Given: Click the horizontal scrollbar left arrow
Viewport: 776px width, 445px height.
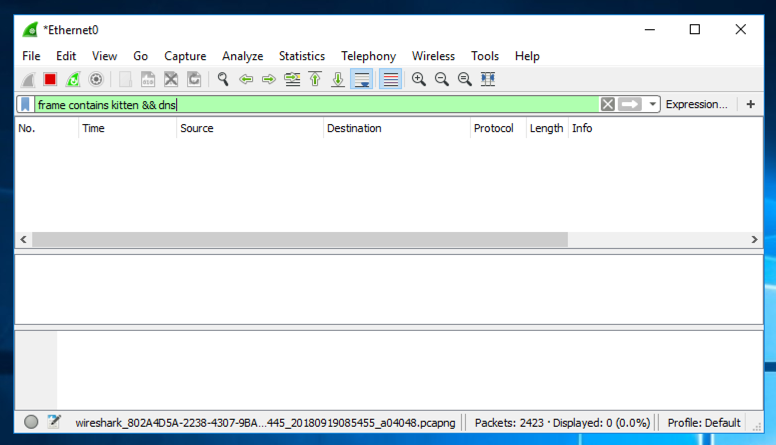Looking at the screenshot, I should (23, 240).
